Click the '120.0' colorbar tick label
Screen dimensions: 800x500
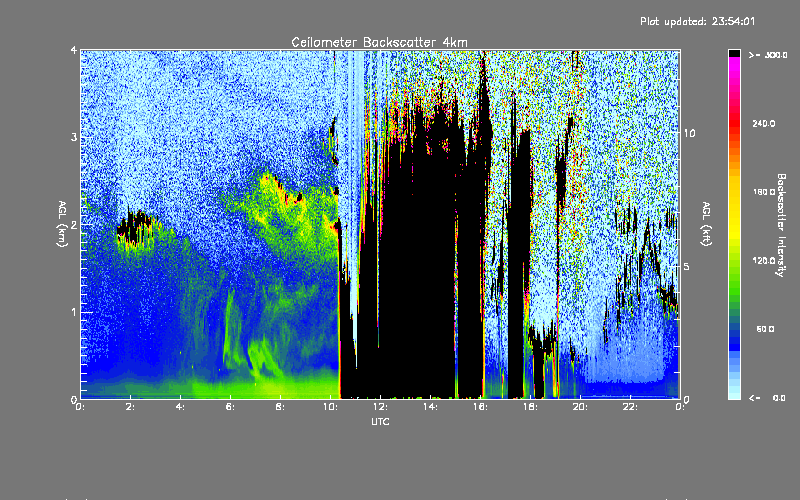pos(764,261)
